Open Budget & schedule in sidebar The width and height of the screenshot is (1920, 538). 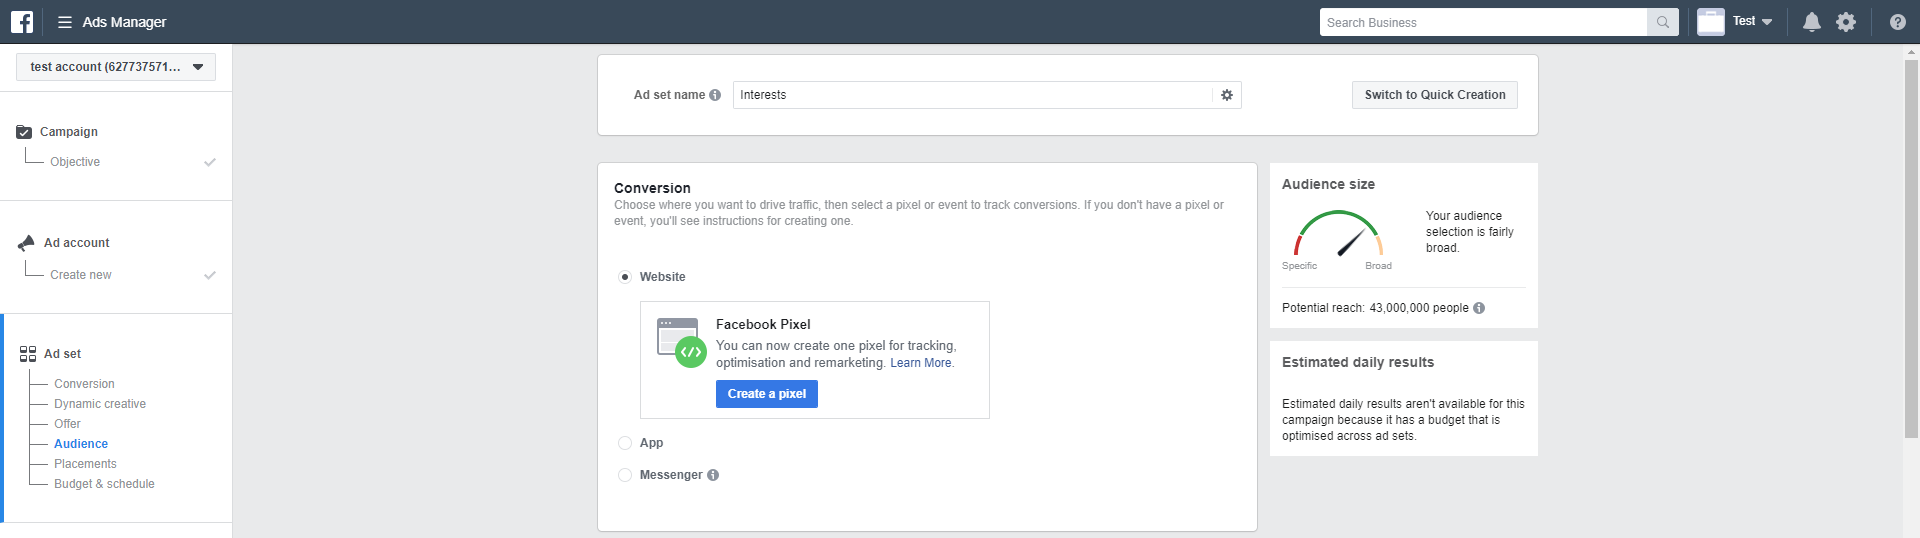point(104,484)
